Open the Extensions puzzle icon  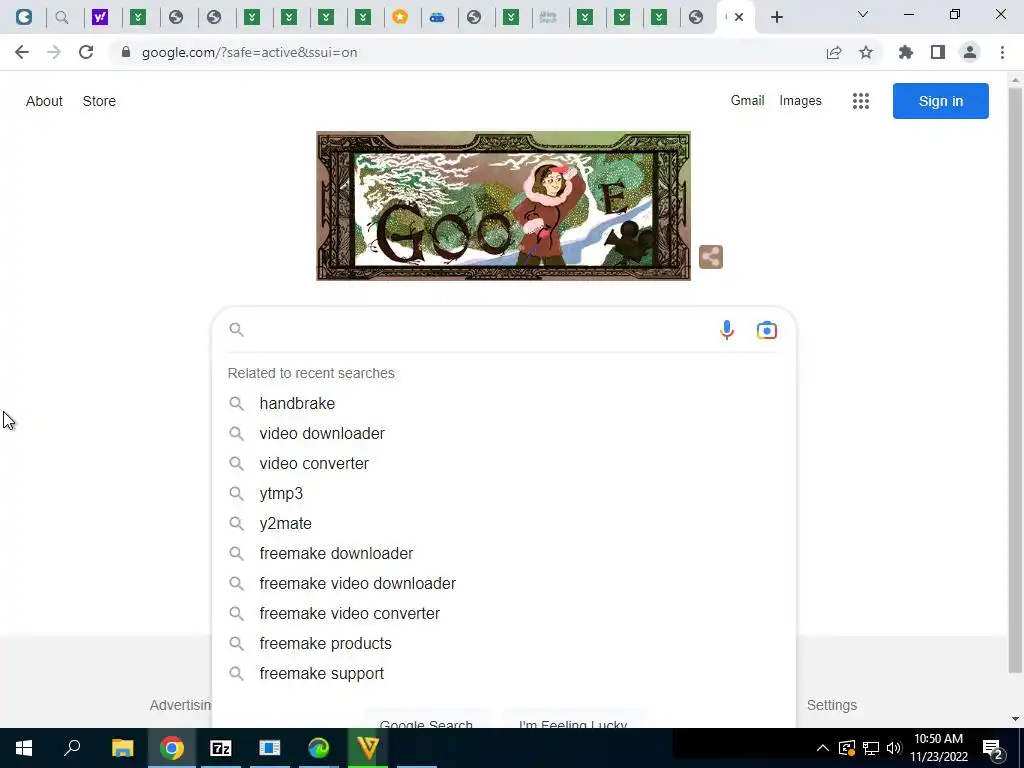[906, 52]
